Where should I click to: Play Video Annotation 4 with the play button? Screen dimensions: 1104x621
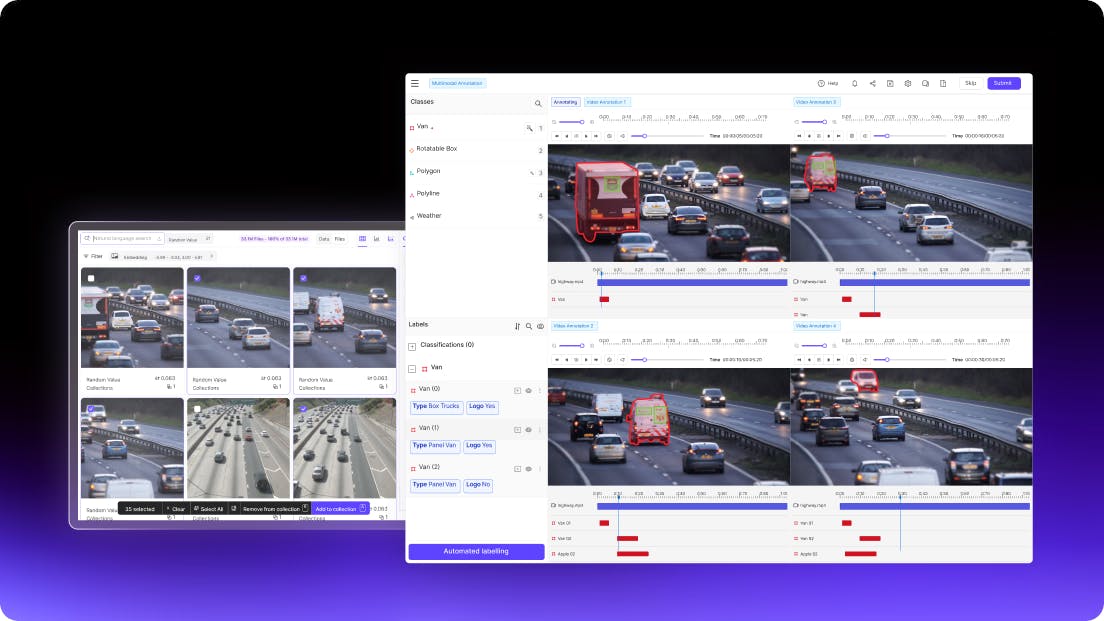[828, 360]
